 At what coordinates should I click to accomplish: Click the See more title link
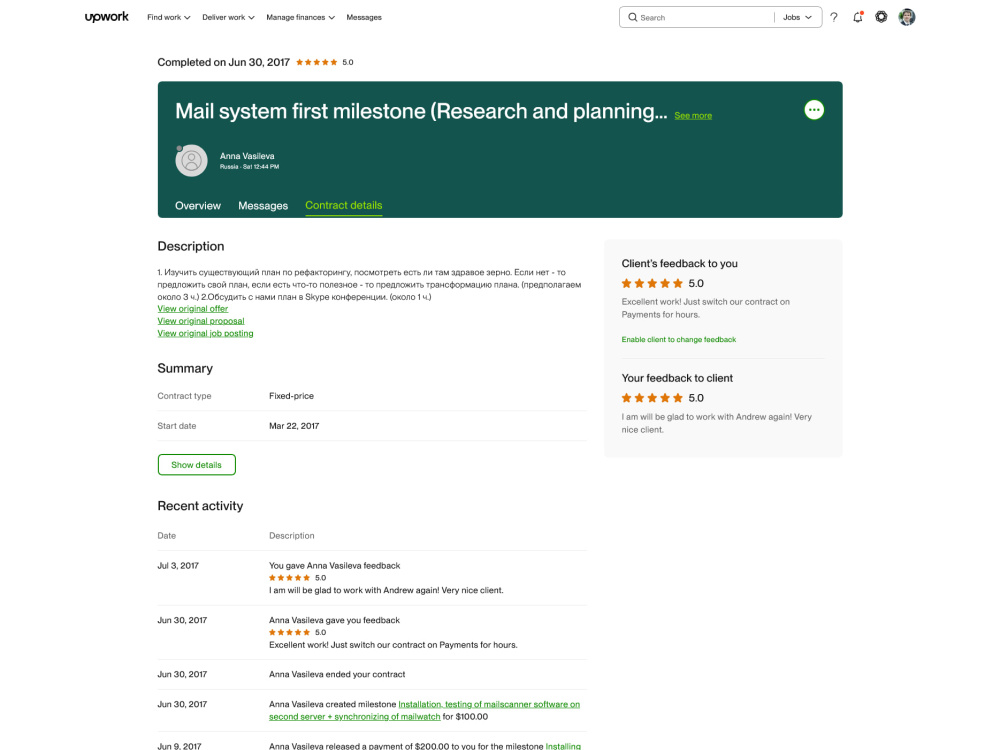click(693, 115)
